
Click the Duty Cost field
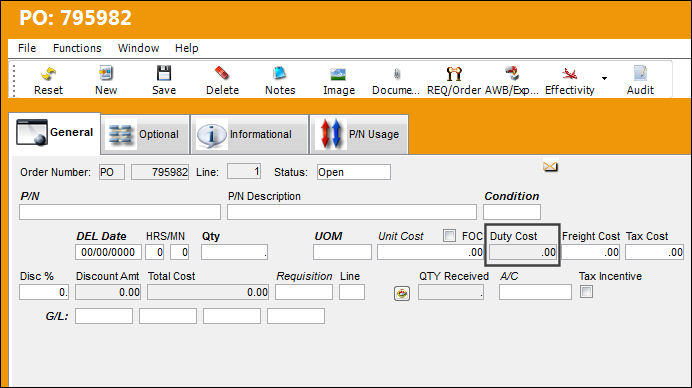pos(523,252)
